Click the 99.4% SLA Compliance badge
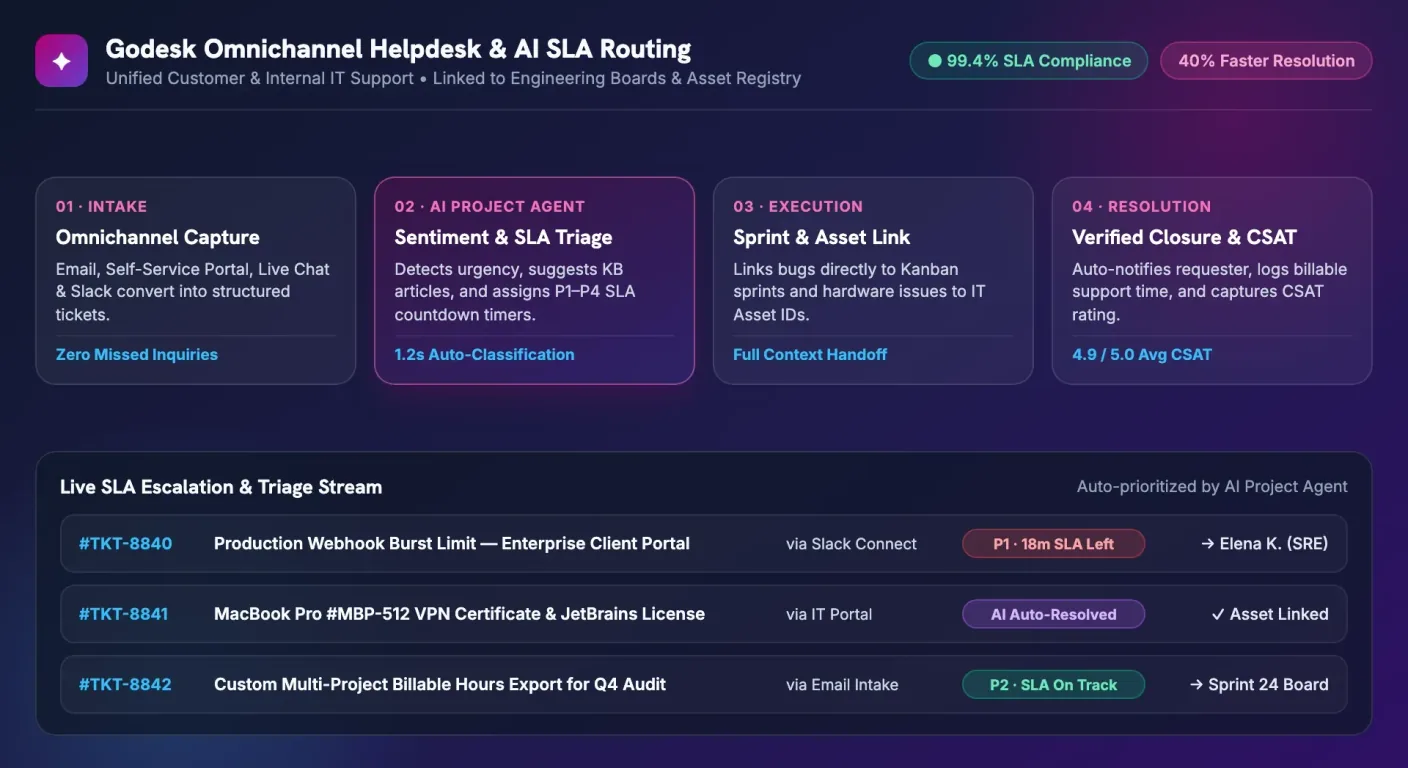Image resolution: width=1408 pixels, height=768 pixels. (1028, 61)
